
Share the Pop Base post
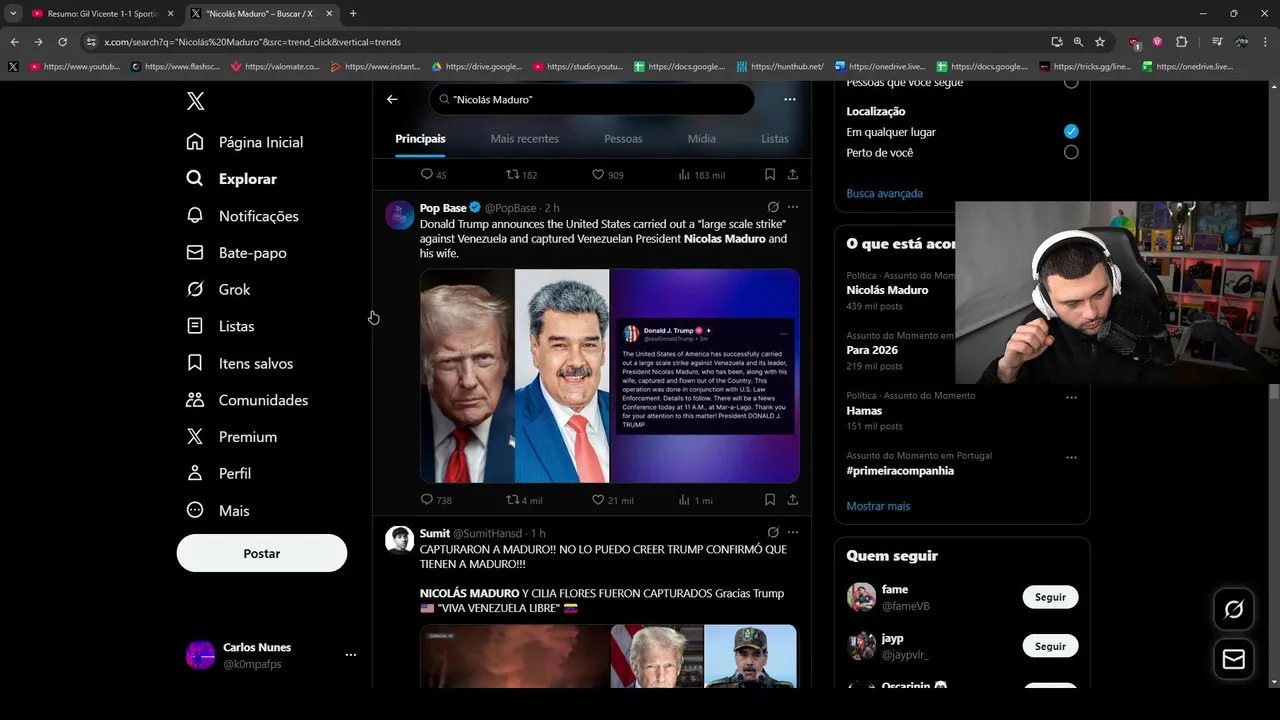tap(793, 500)
